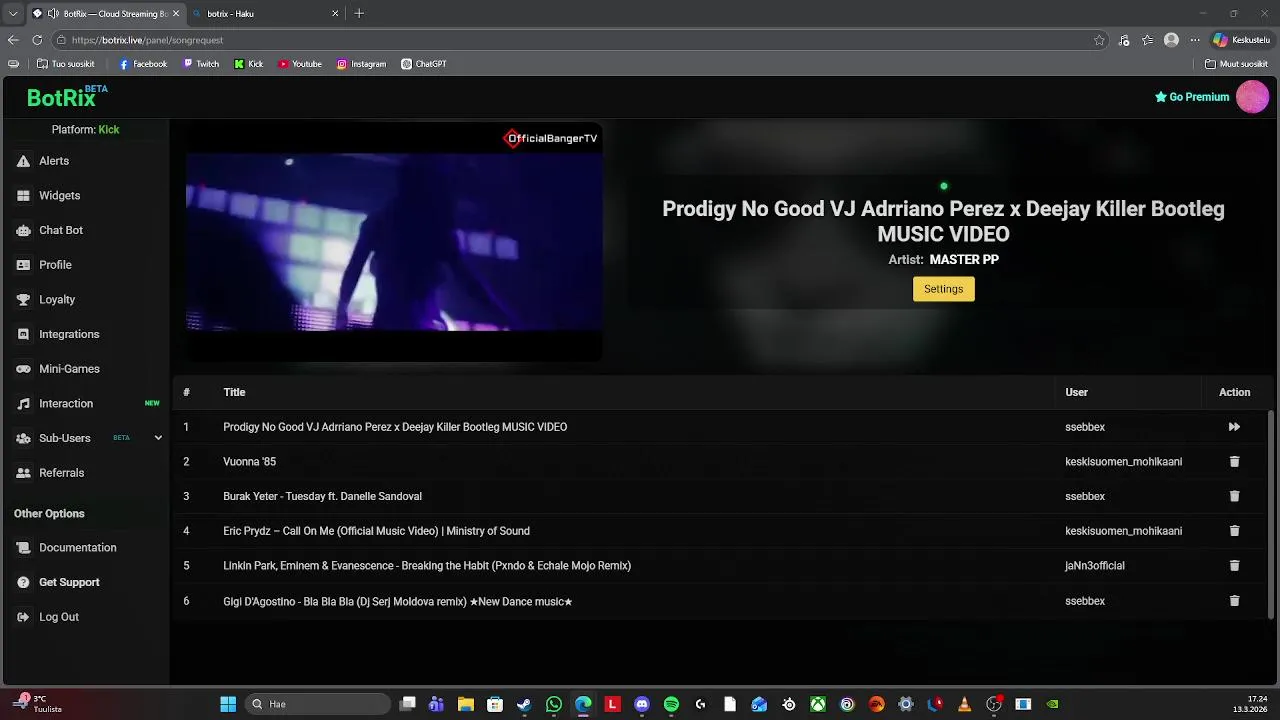Open Steam from the taskbar

click(x=524, y=704)
